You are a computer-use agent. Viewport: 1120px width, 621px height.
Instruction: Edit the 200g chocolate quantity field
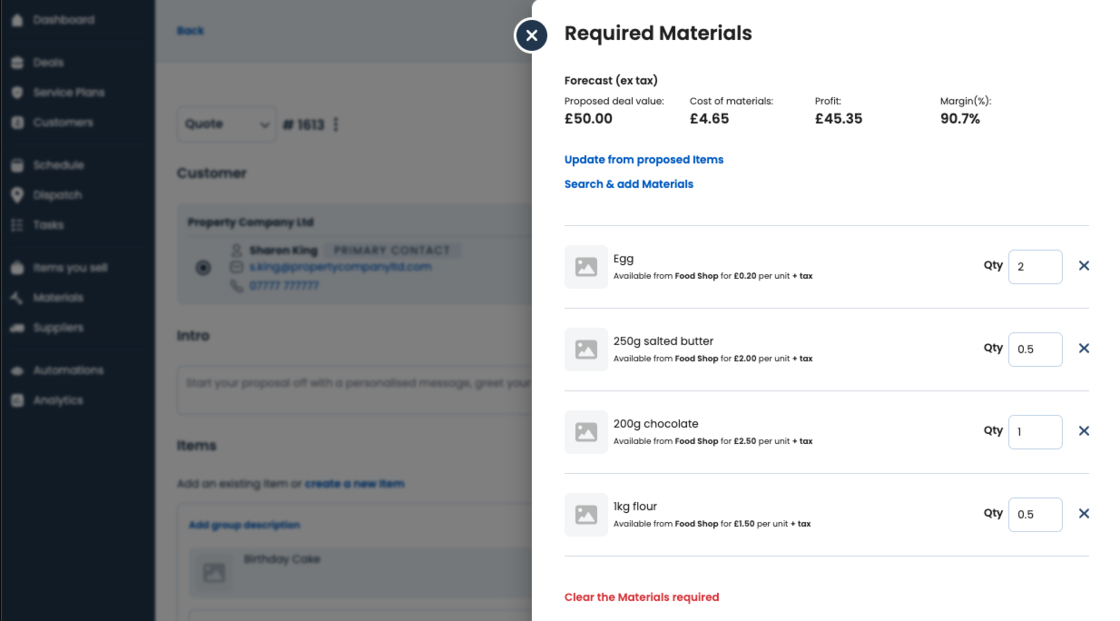click(x=1034, y=432)
